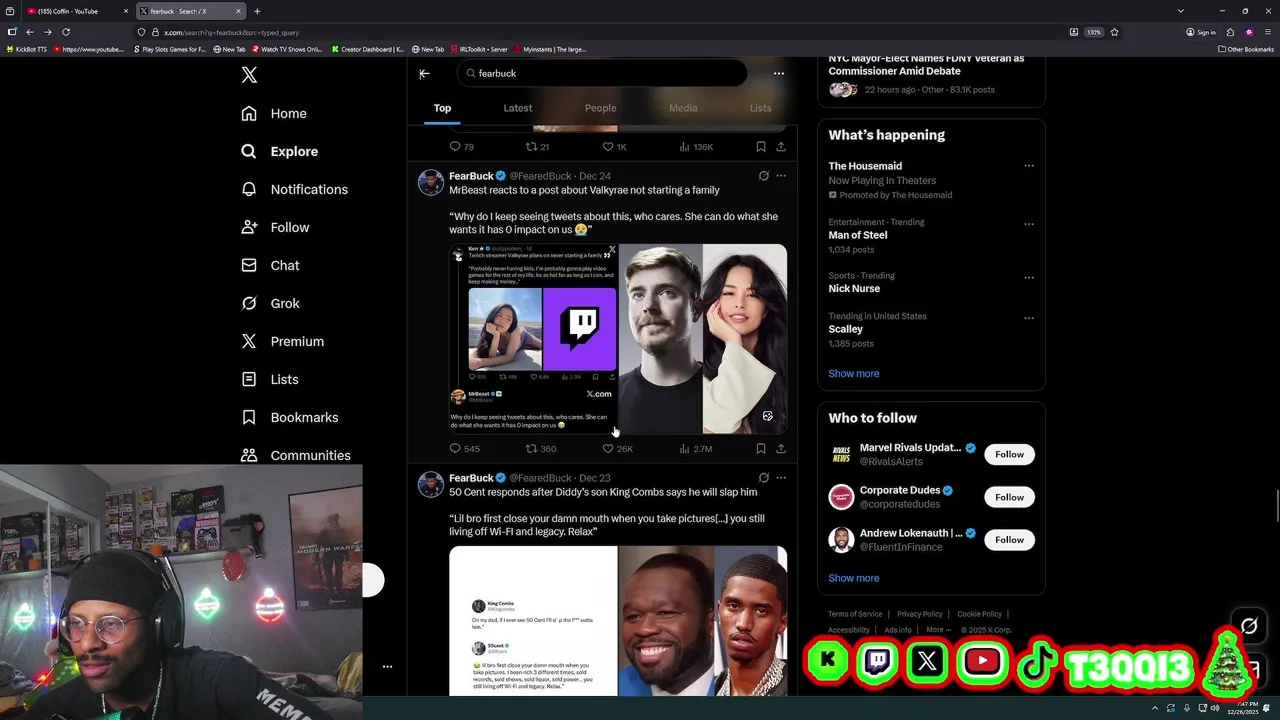Open Cookie Policy link
The height and width of the screenshot is (720, 1280).
pos(979,614)
